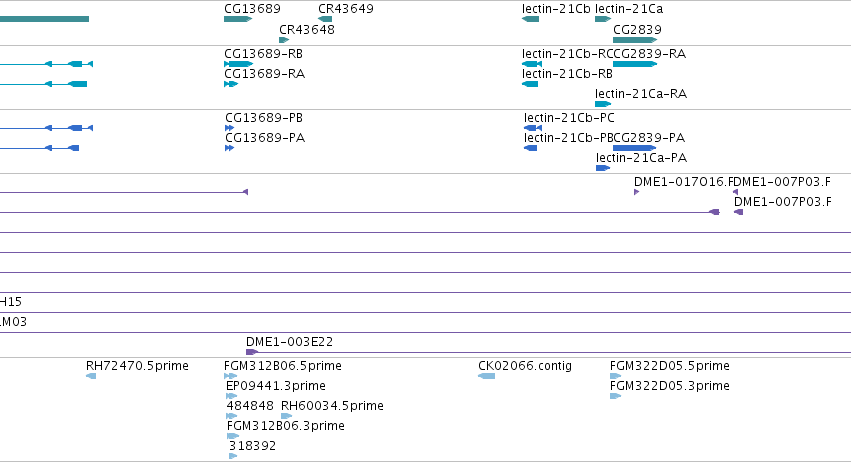Select the CR43649 gene arrow glyph
Viewport: 851px width, 462px height.
325,19
